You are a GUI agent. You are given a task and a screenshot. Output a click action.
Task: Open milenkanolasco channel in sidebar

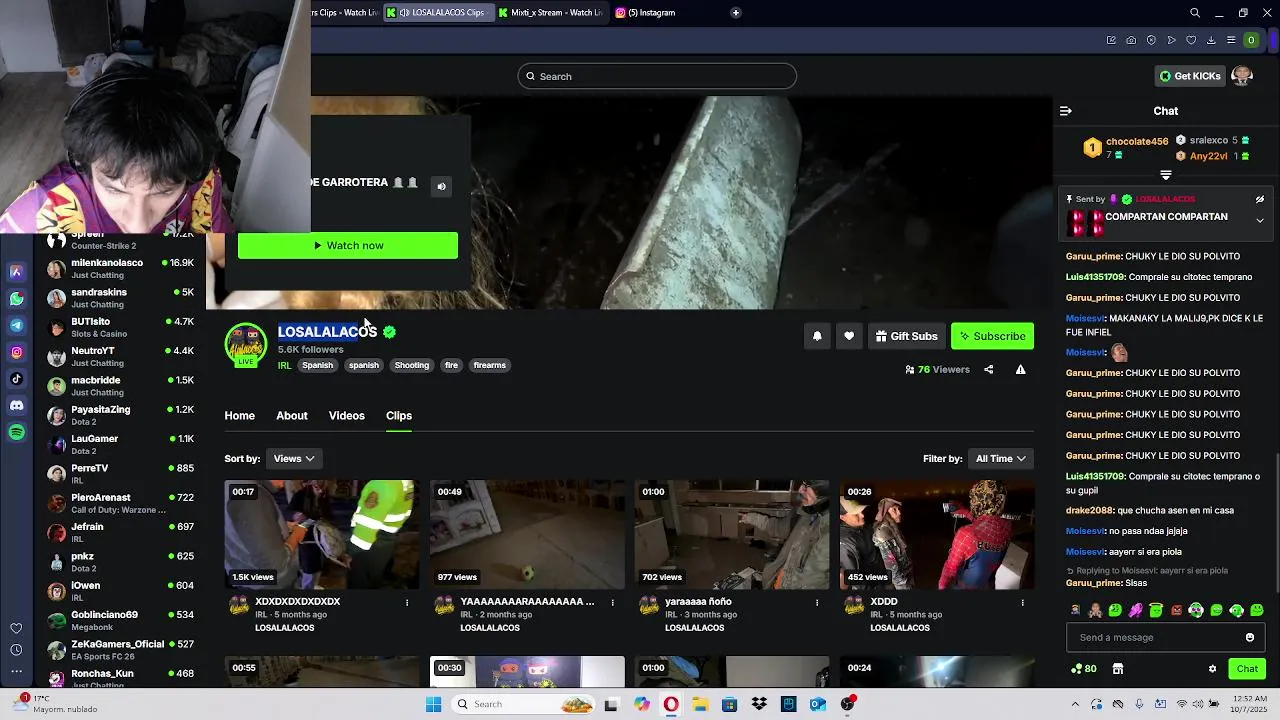pyautogui.click(x=121, y=269)
